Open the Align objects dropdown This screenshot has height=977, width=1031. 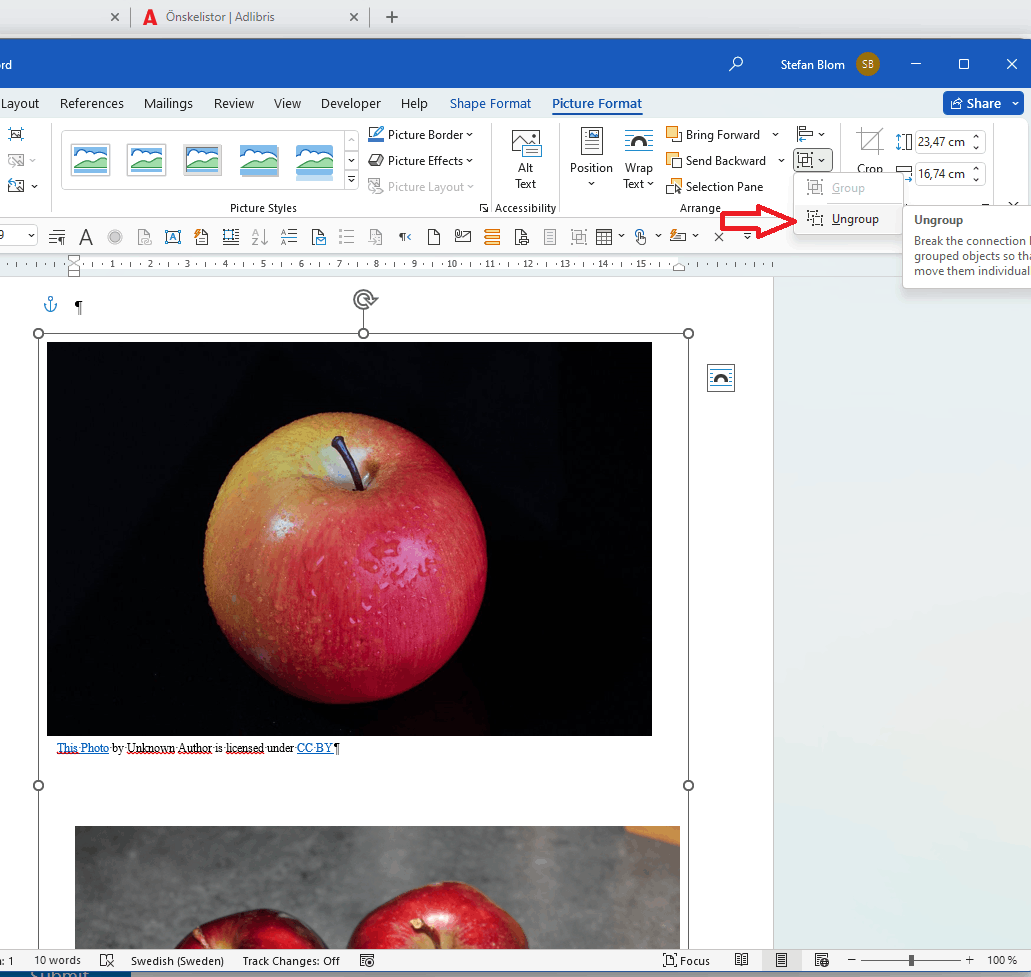point(810,134)
